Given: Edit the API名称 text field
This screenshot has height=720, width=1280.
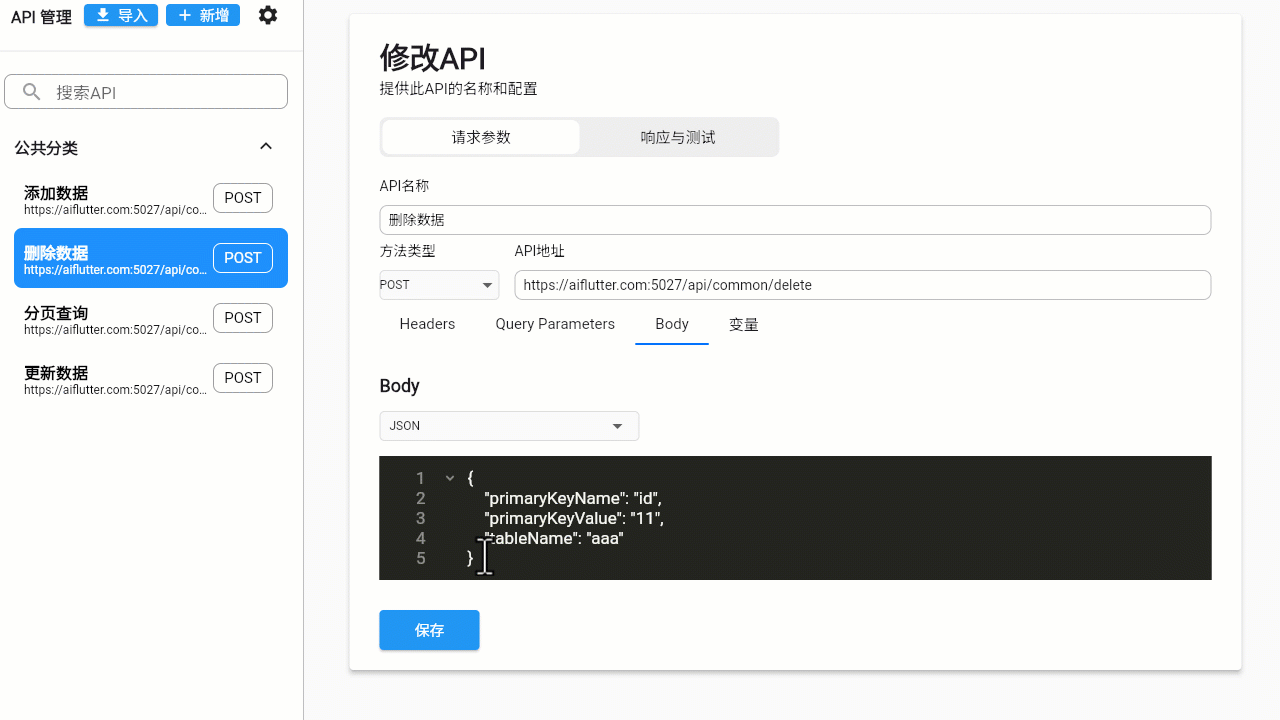Looking at the screenshot, I should [795, 220].
